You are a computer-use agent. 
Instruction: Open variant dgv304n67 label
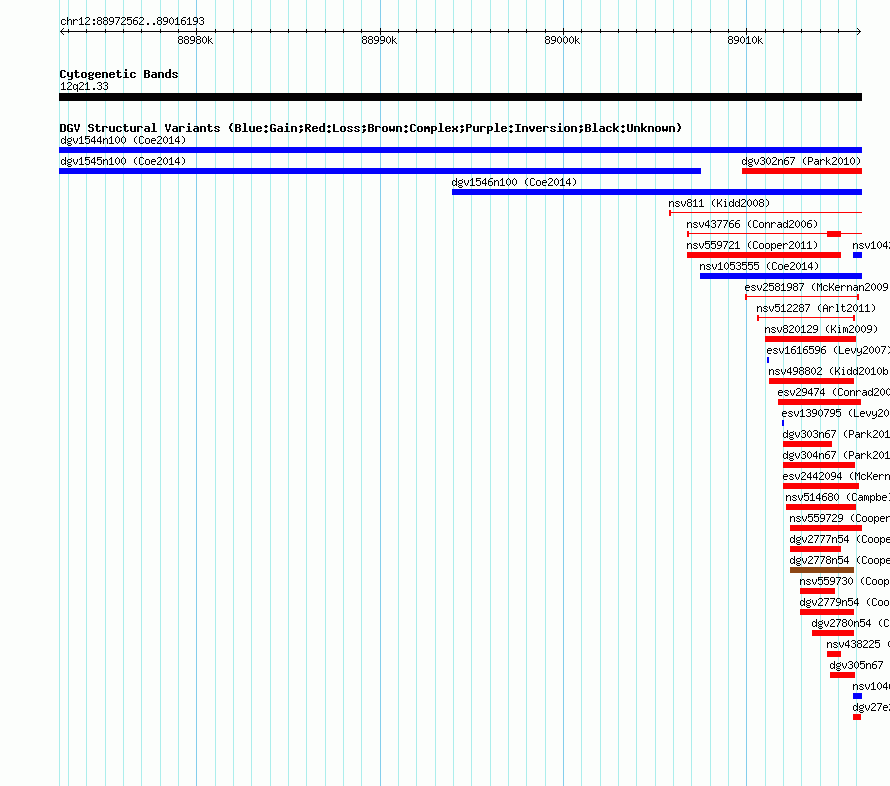pyautogui.click(x=836, y=455)
